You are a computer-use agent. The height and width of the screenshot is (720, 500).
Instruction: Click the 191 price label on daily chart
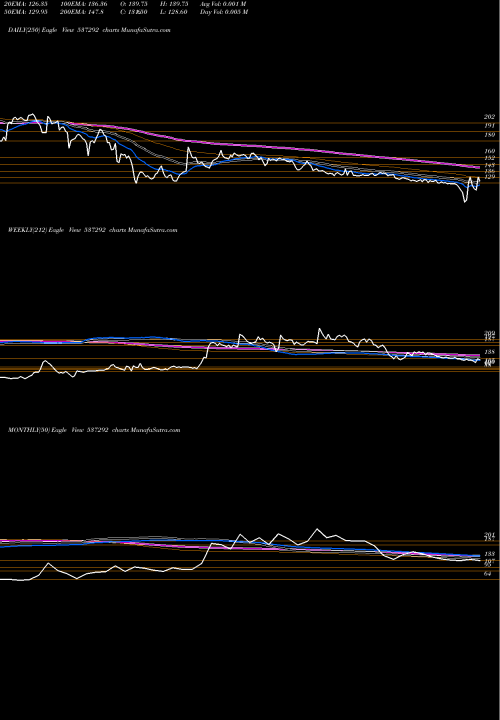pos(489,125)
